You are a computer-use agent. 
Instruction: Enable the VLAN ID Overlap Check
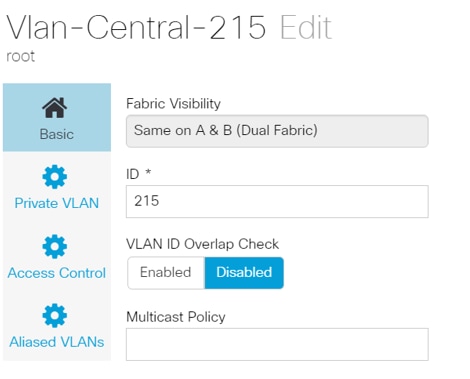click(166, 273)
